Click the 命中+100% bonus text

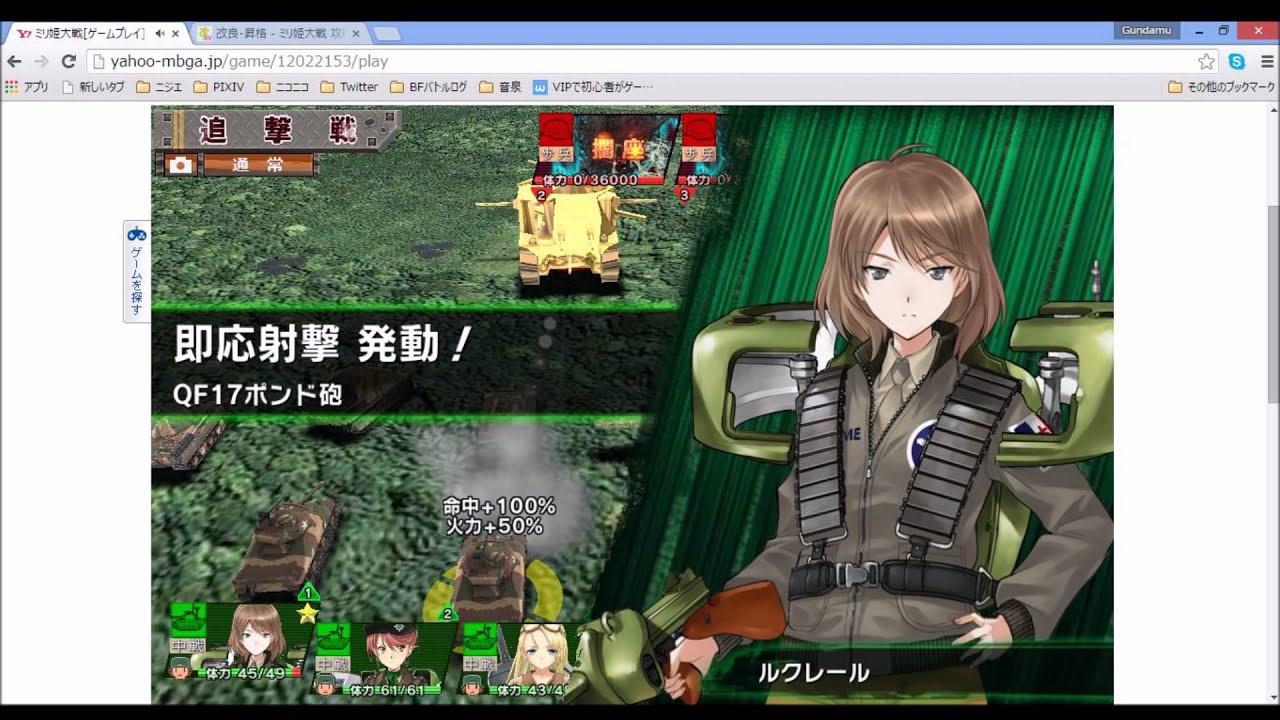coord(499,506)
